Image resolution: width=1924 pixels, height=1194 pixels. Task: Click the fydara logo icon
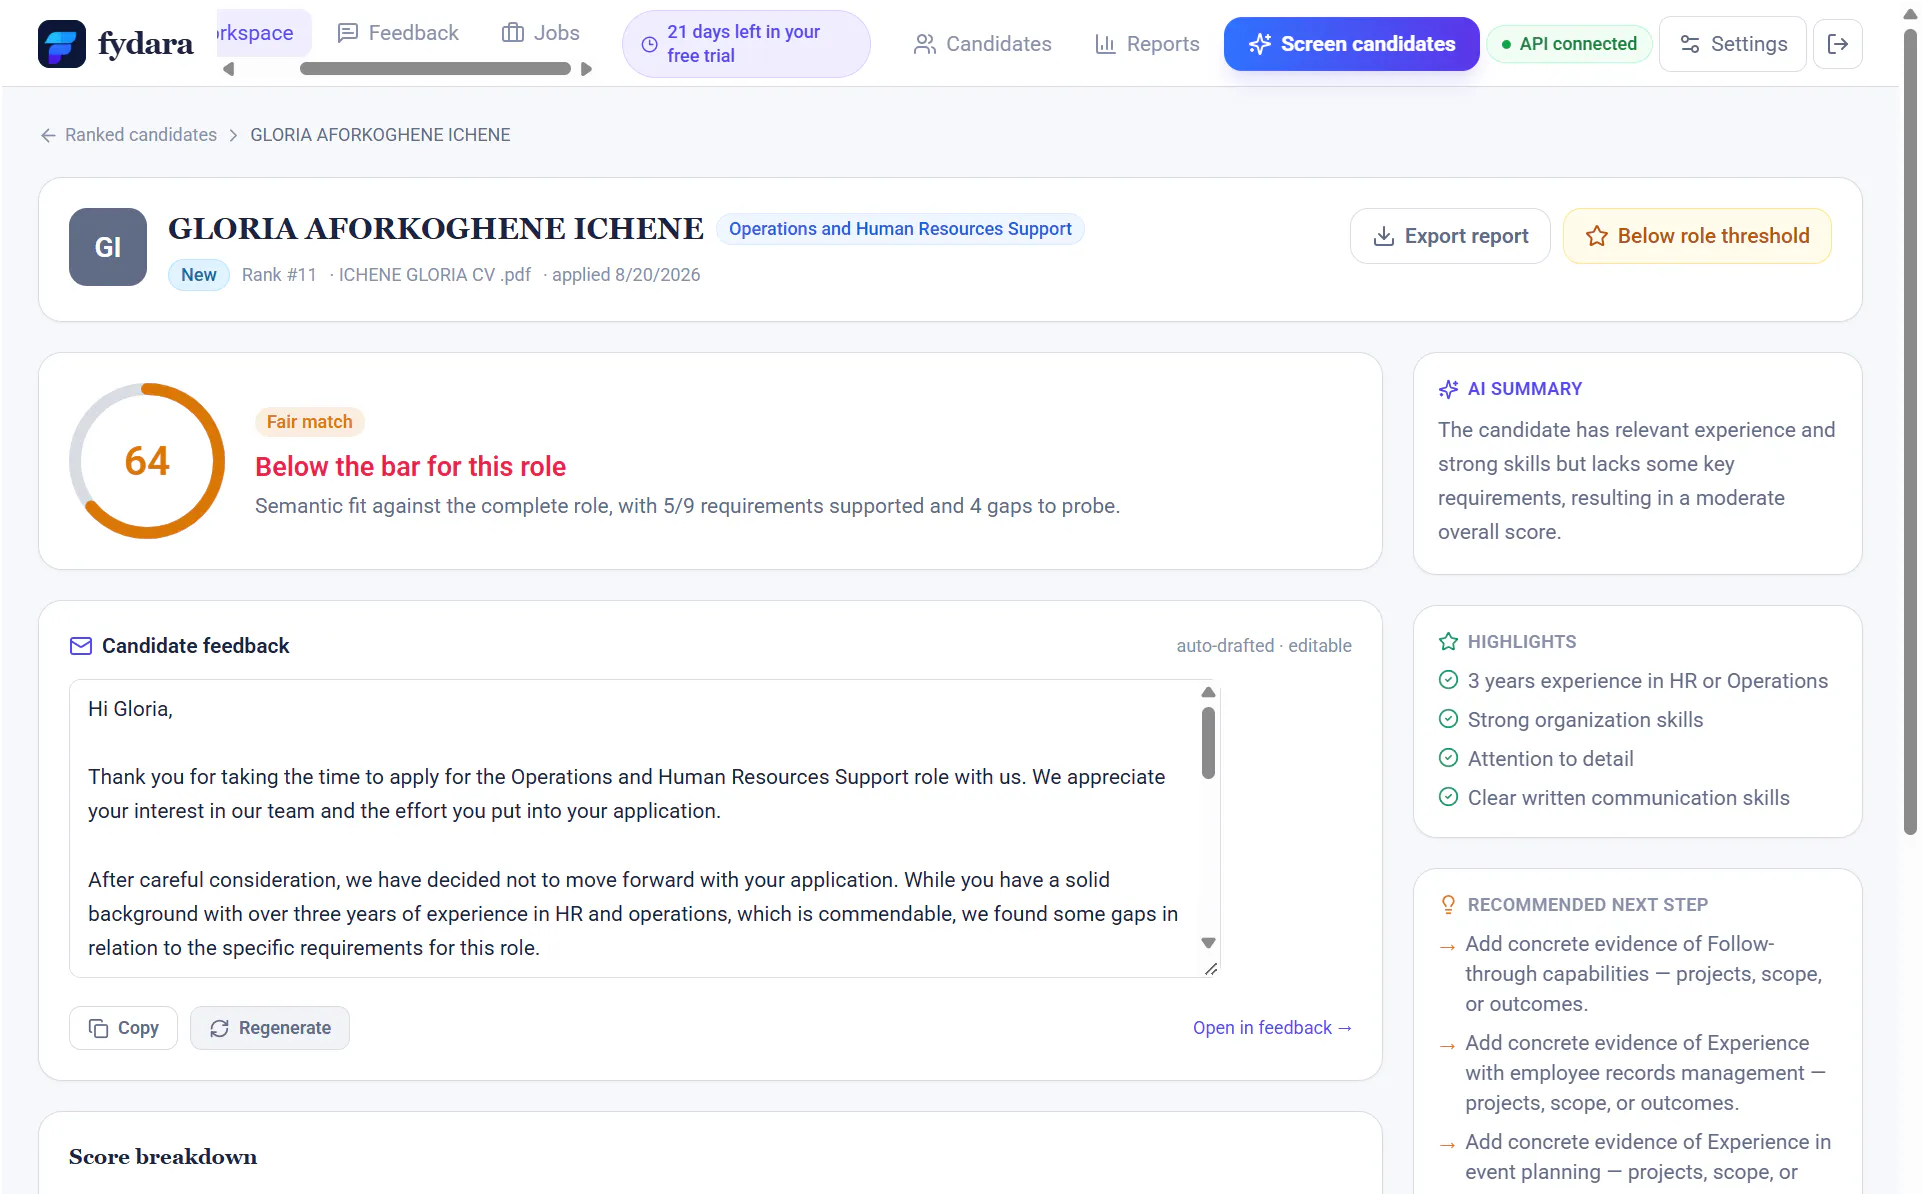[x=62, y=44]
